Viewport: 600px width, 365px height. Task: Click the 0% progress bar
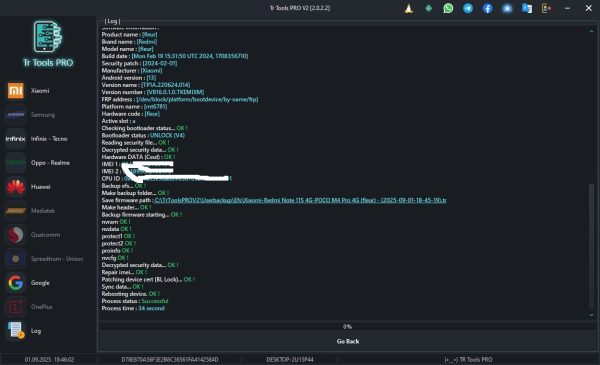(347, 326)
